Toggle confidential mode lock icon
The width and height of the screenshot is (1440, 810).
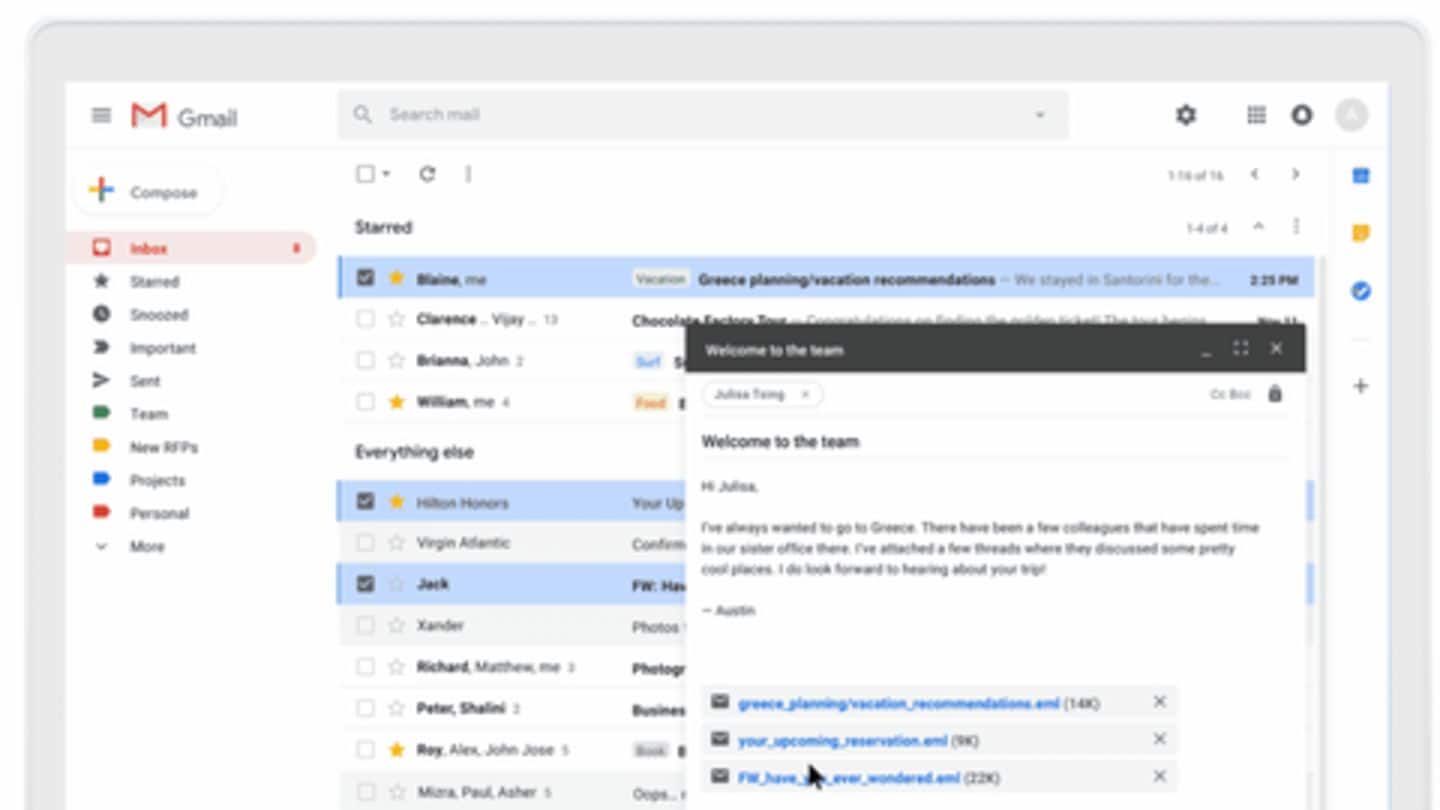(x=1275, y=394)
